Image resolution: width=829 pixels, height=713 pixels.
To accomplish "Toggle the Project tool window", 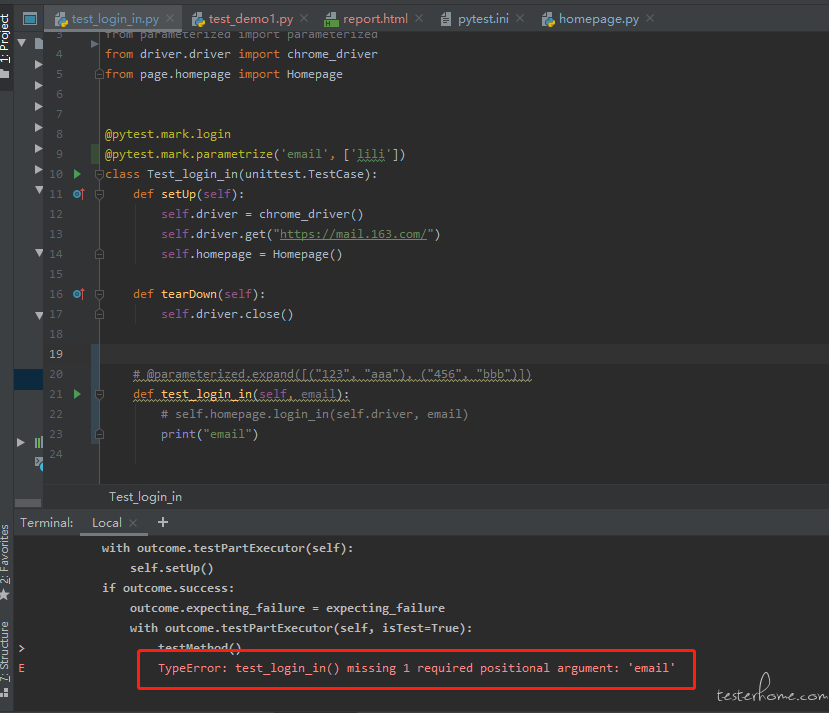I will tap(5, 47).
